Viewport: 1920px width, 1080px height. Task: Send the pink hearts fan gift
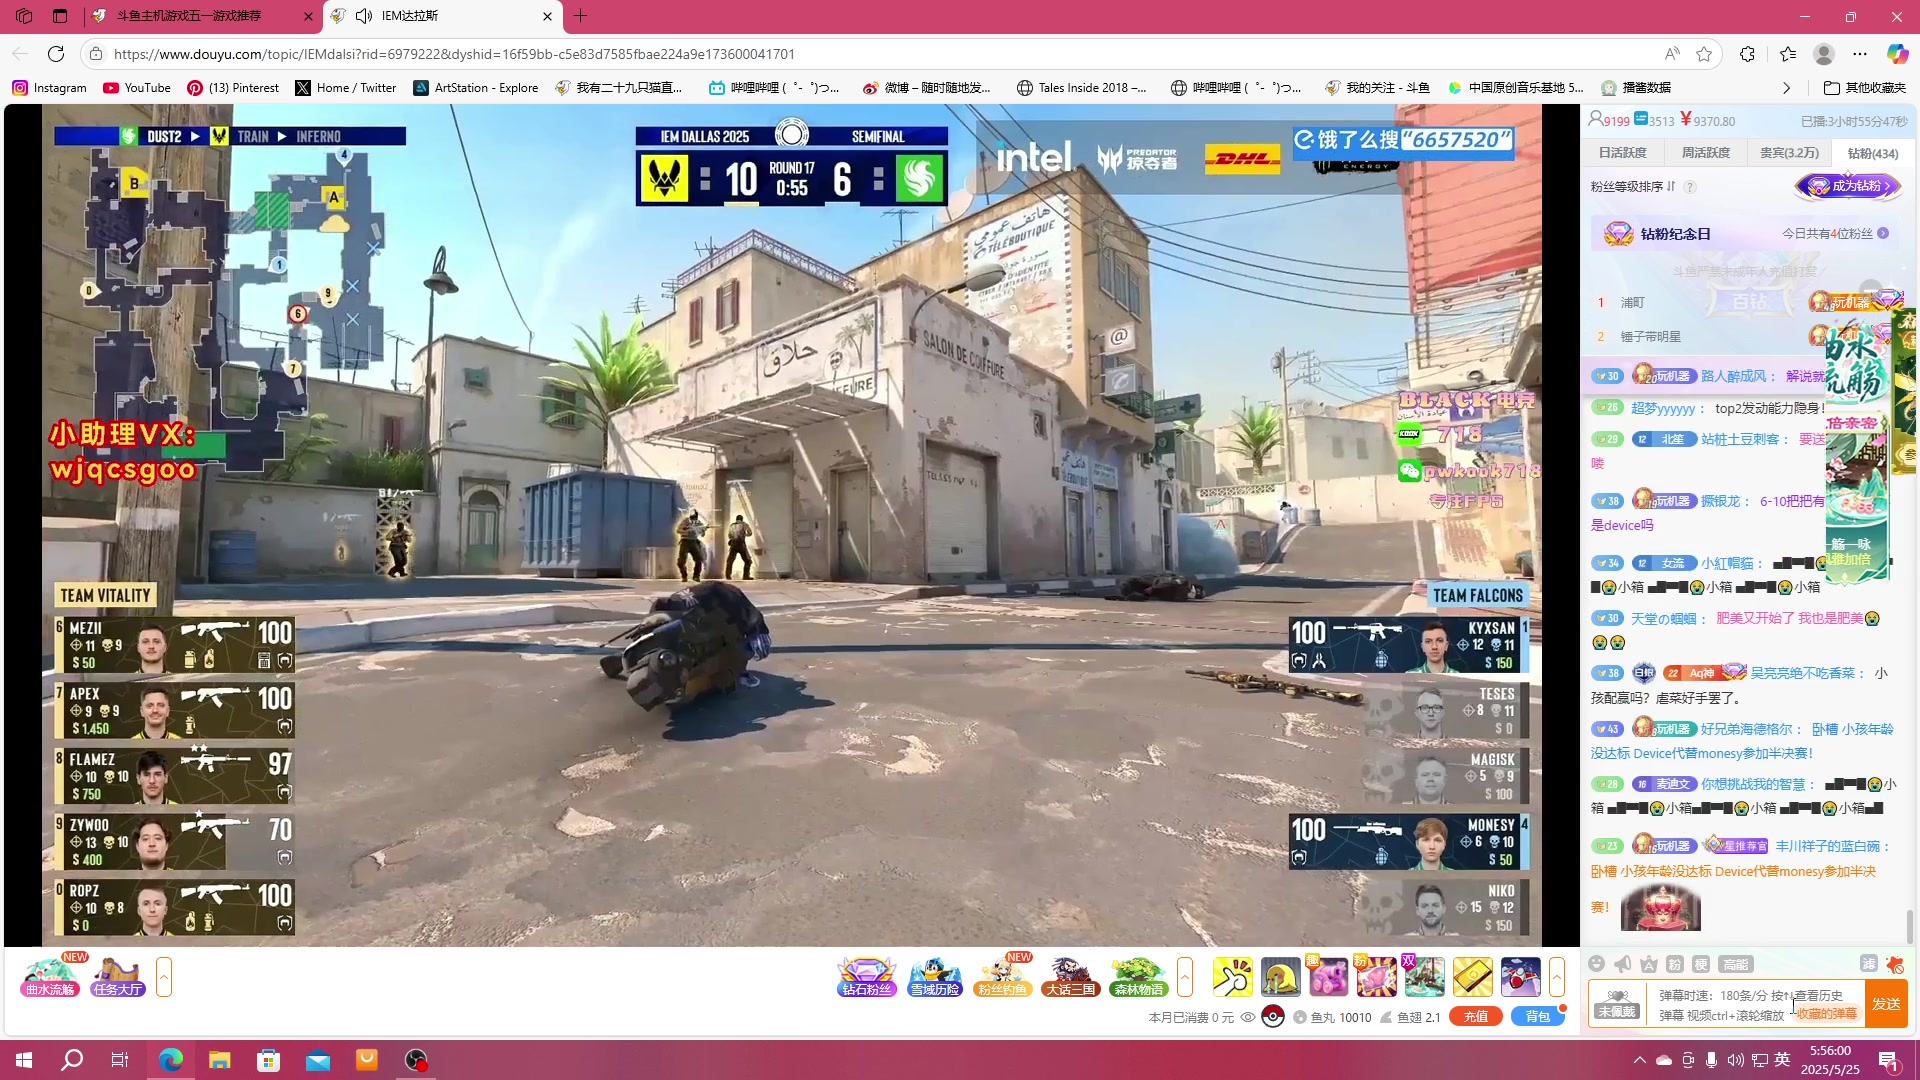tap(1377, 977)
